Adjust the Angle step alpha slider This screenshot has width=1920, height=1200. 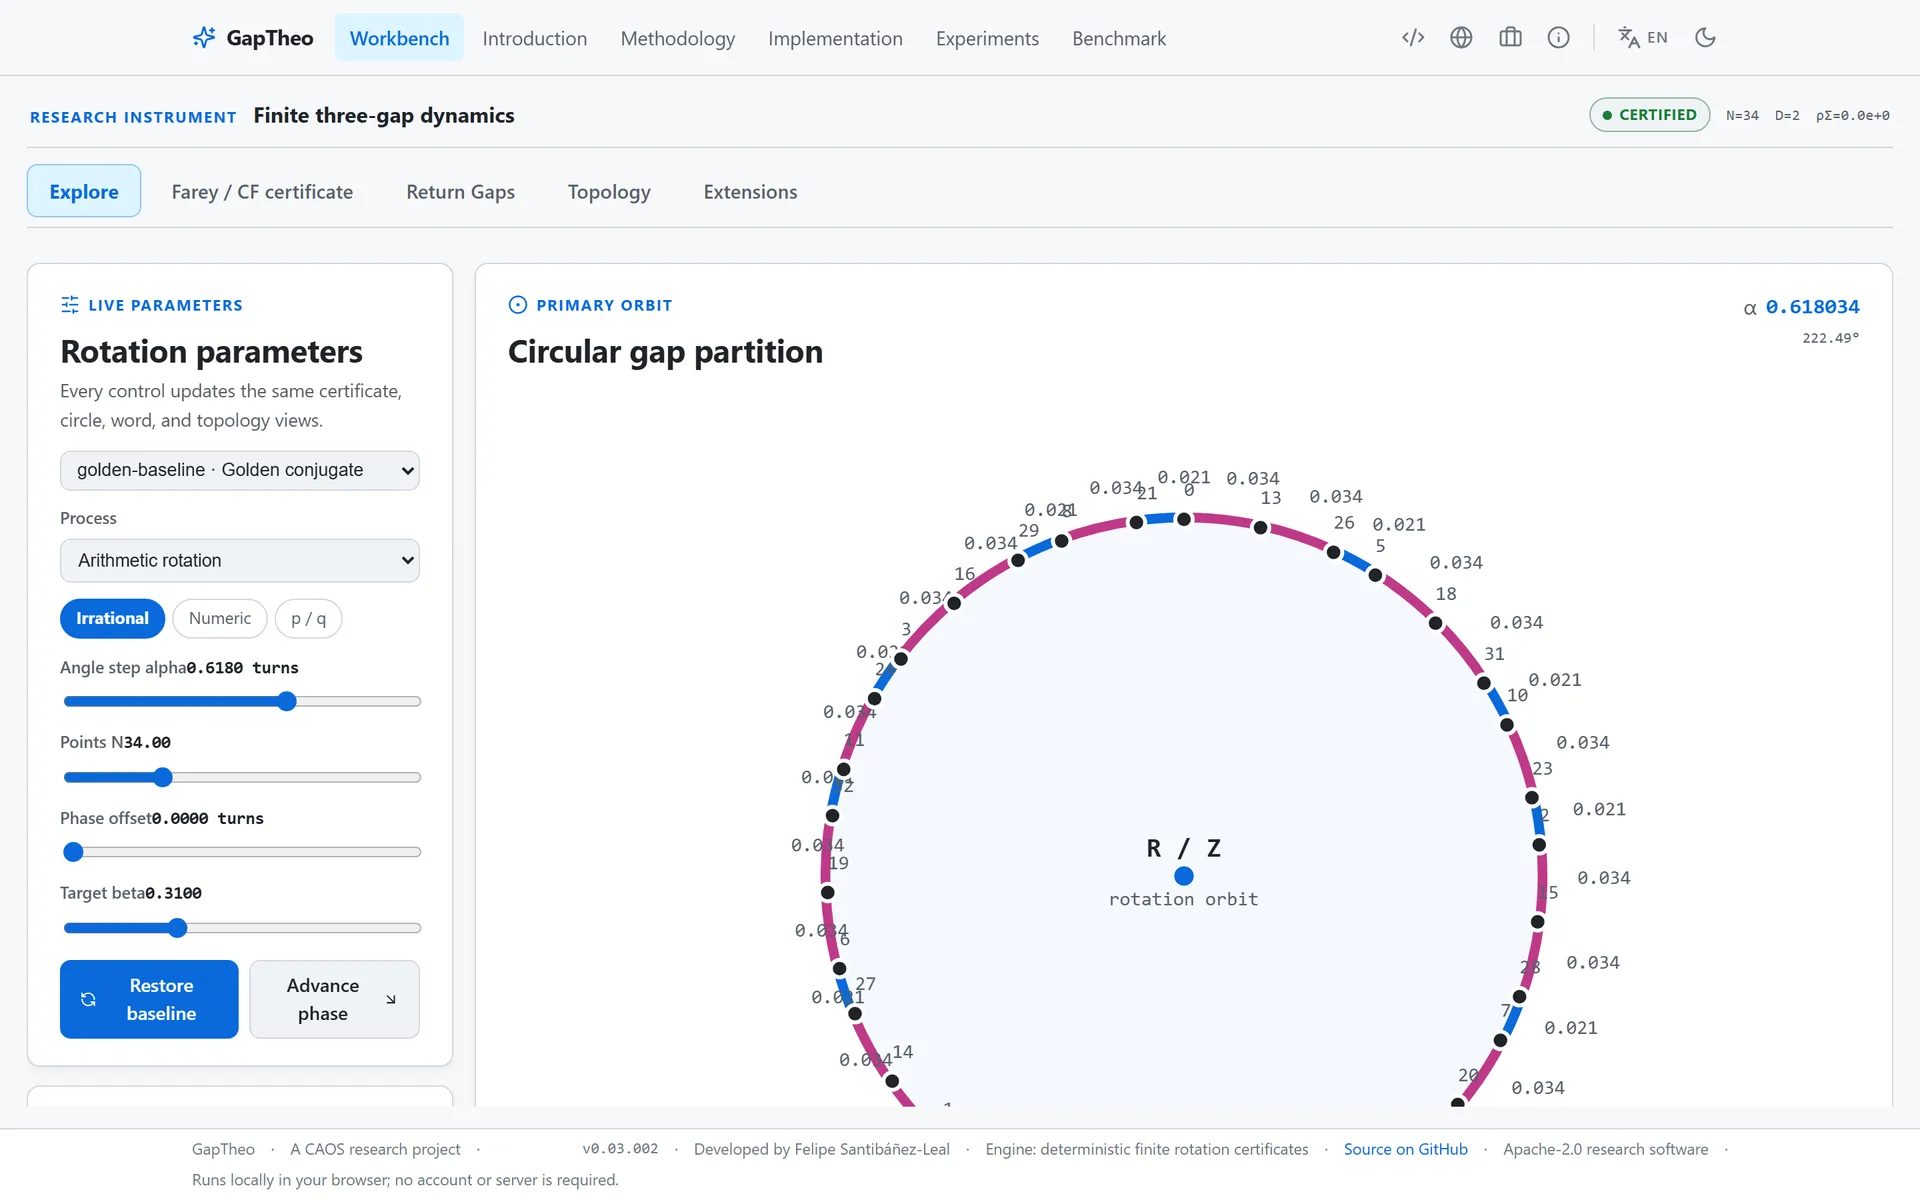click(x=242, y=701)
